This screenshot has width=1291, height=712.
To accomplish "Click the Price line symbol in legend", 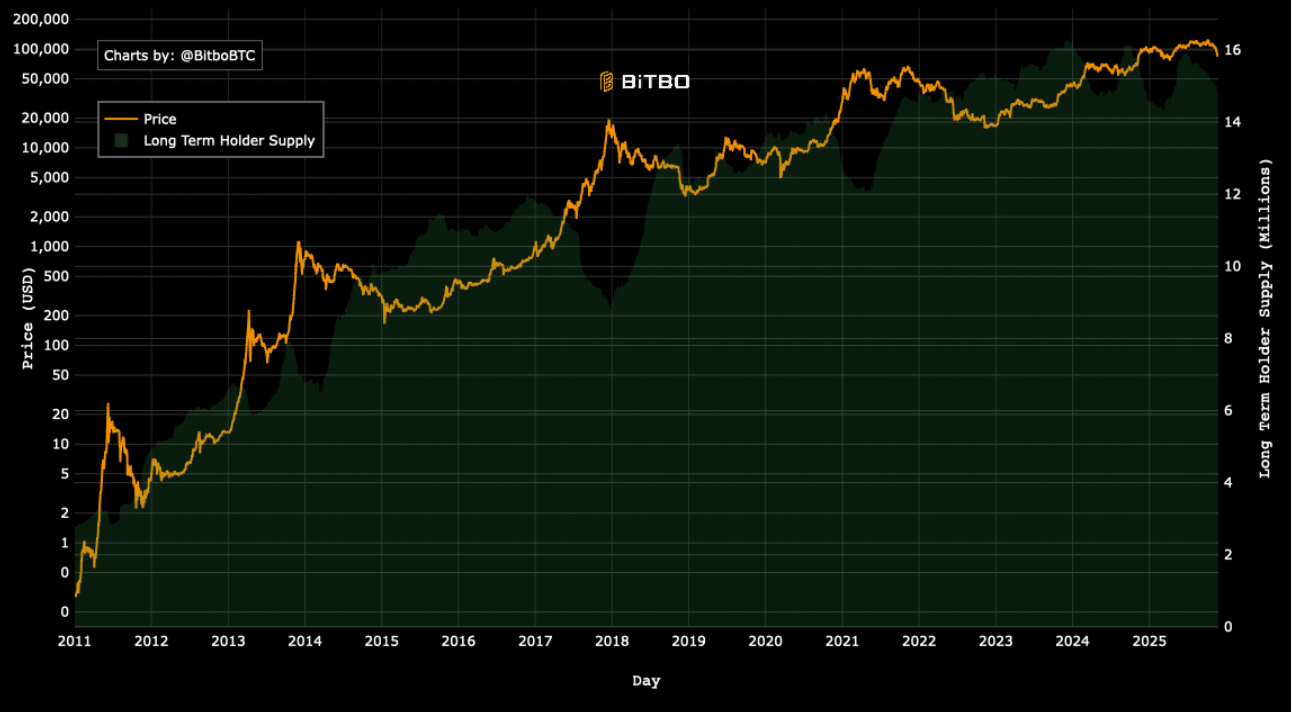I will coord(122,118).
